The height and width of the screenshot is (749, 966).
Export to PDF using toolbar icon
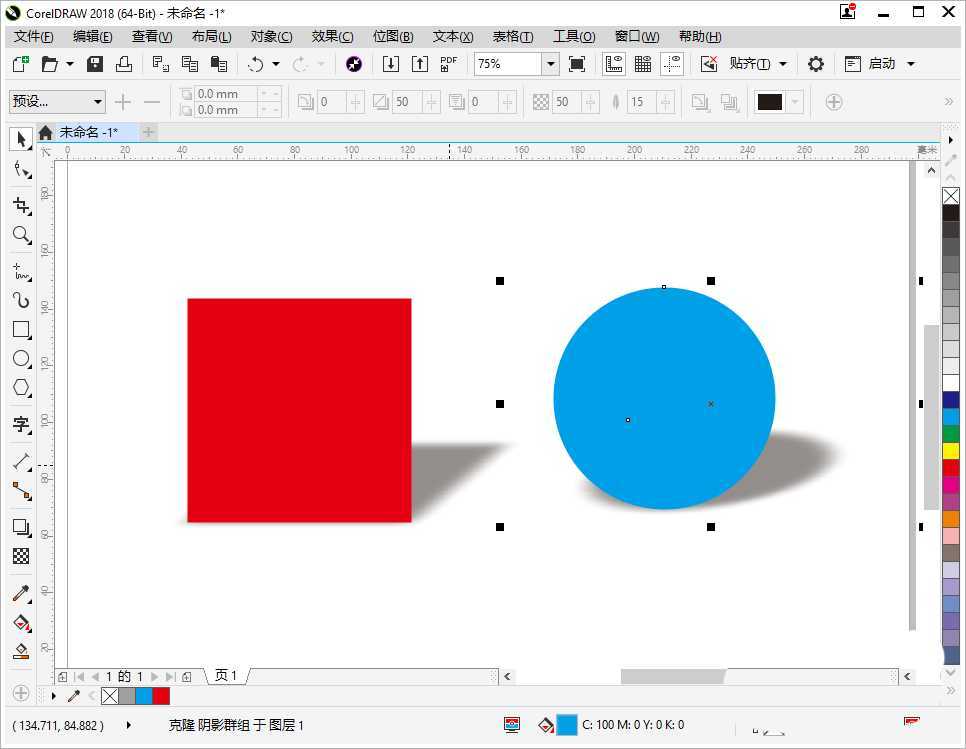coord(449,64)
